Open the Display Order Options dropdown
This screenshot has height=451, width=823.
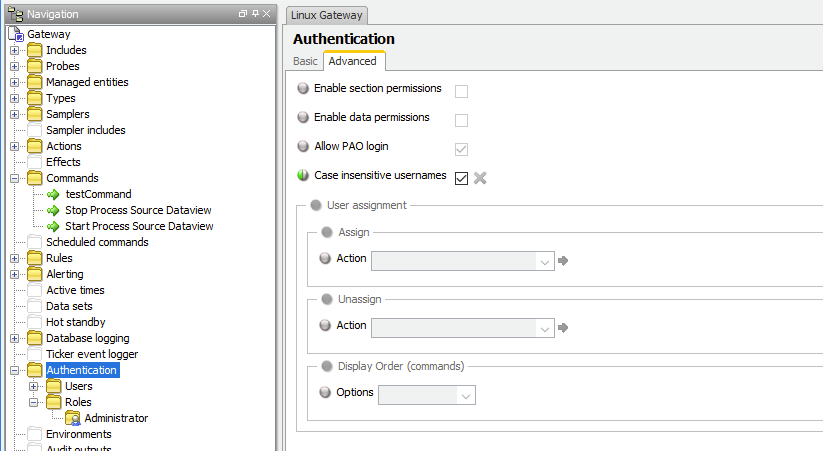pos(466,395)
